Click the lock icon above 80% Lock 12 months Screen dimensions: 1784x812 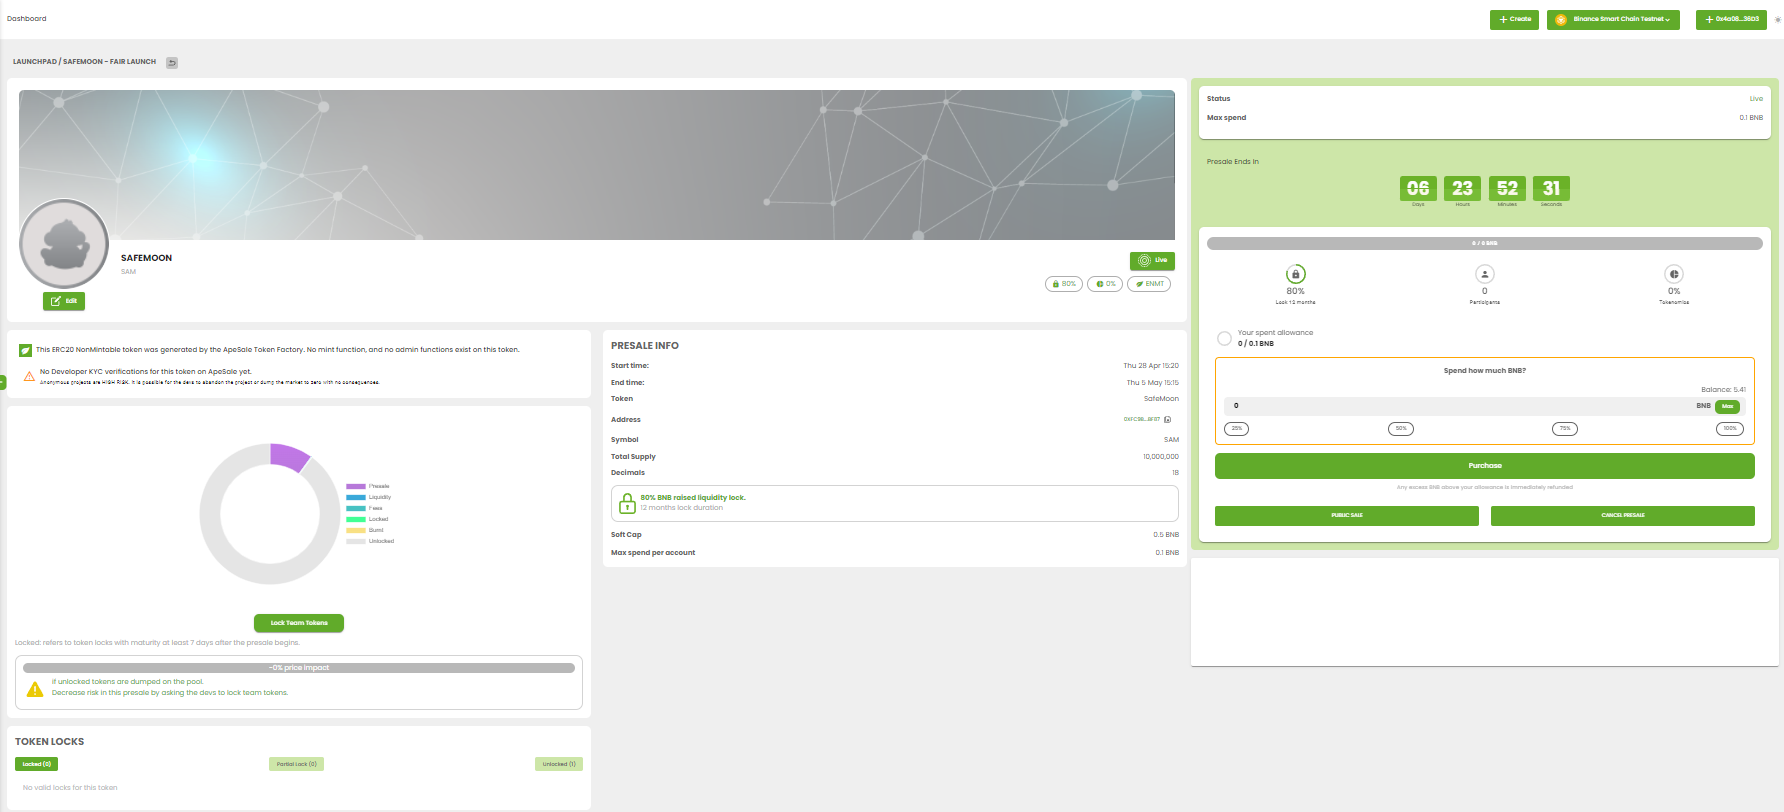point(1295,274)
